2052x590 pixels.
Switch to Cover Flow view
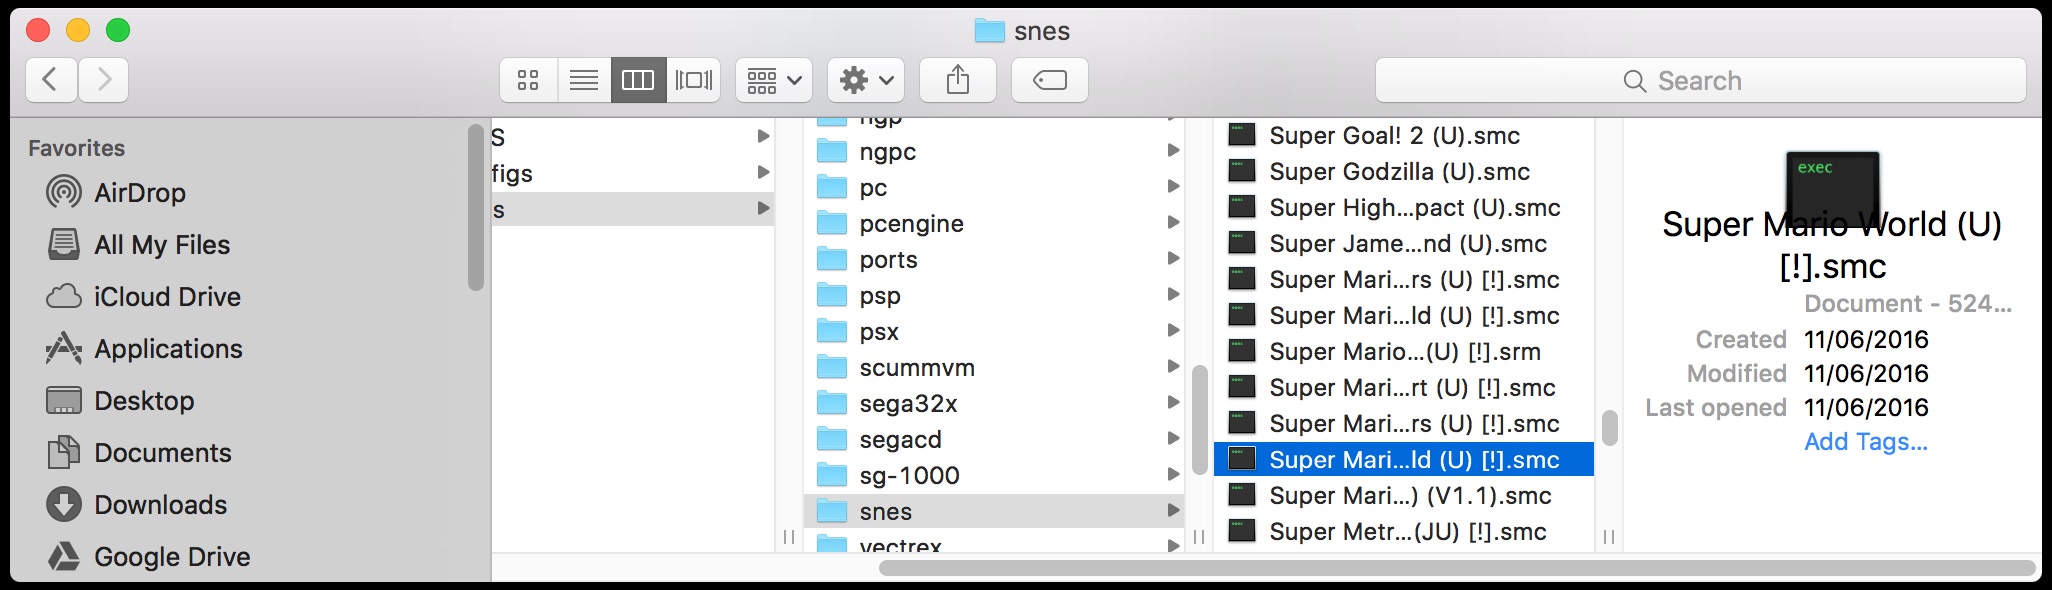693,80
